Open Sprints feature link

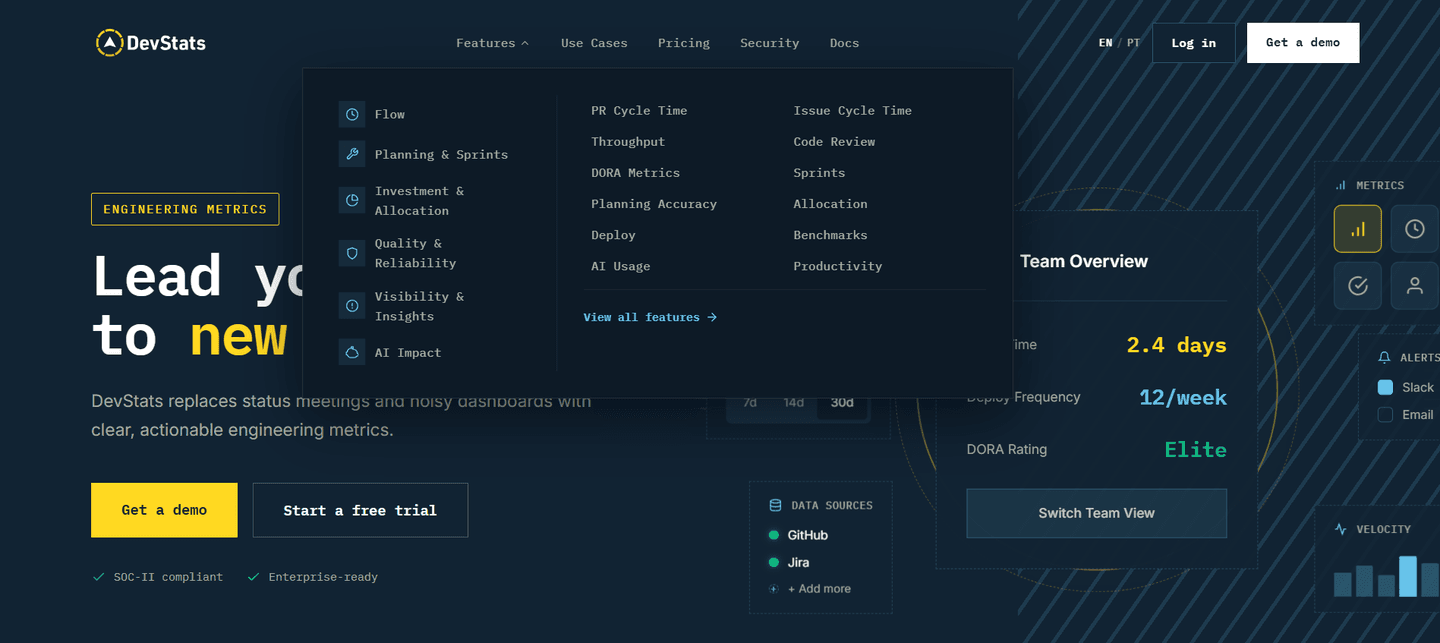tap(819, 173)
